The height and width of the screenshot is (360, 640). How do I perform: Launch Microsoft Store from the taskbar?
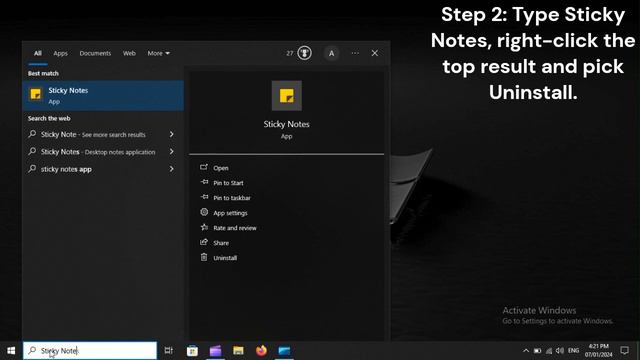192,351
